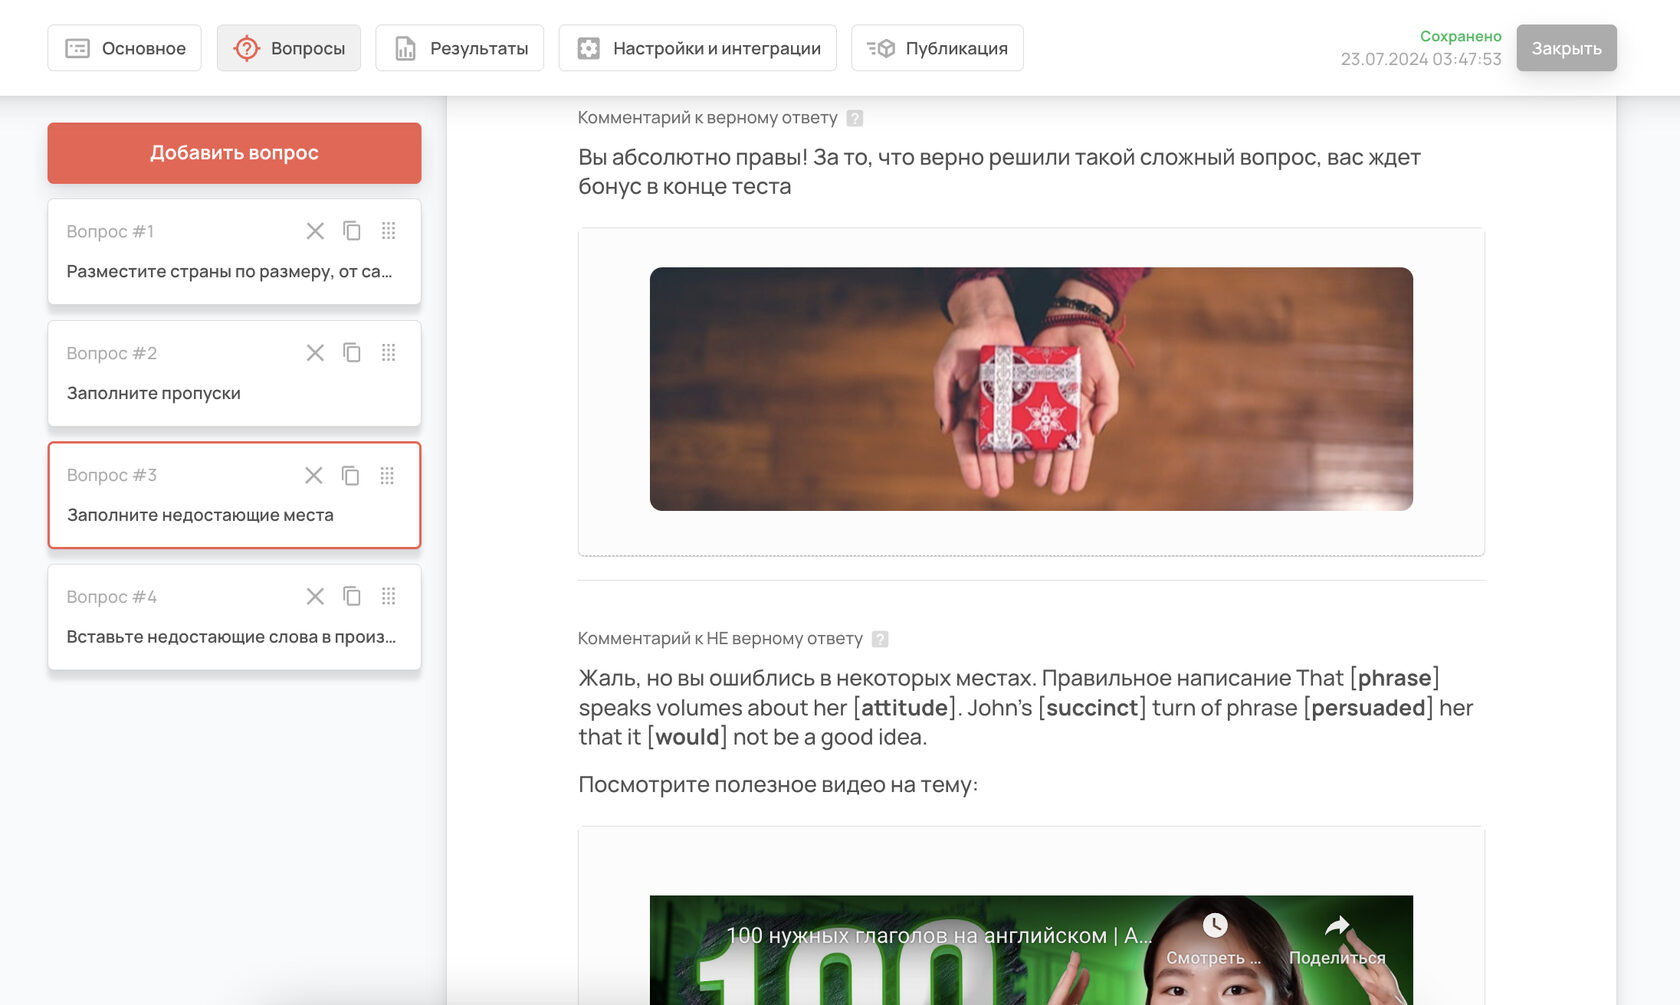Switch to the Результаты tab

click(460, 48)
